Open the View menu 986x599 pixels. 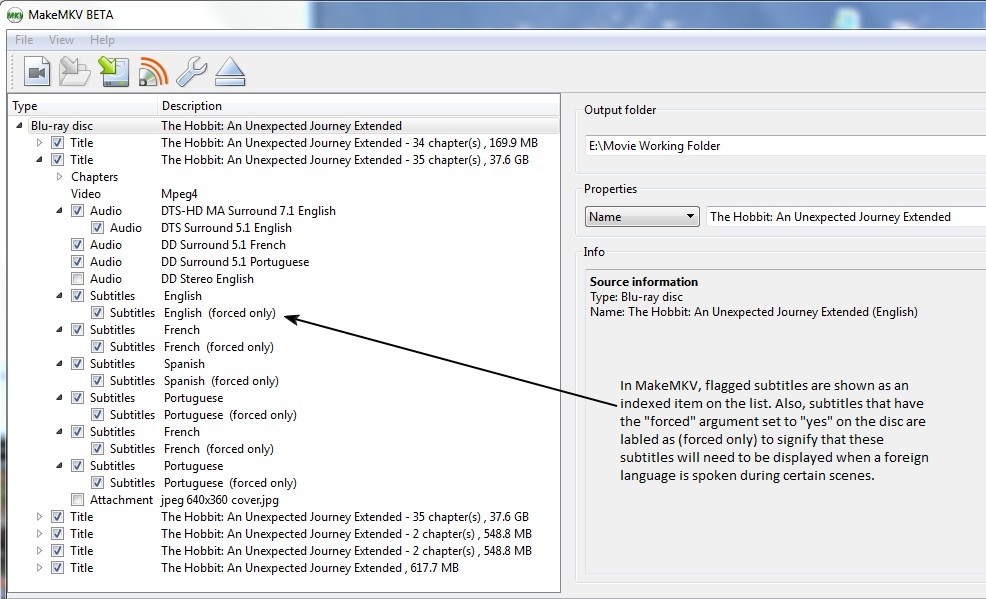point(62,40)
